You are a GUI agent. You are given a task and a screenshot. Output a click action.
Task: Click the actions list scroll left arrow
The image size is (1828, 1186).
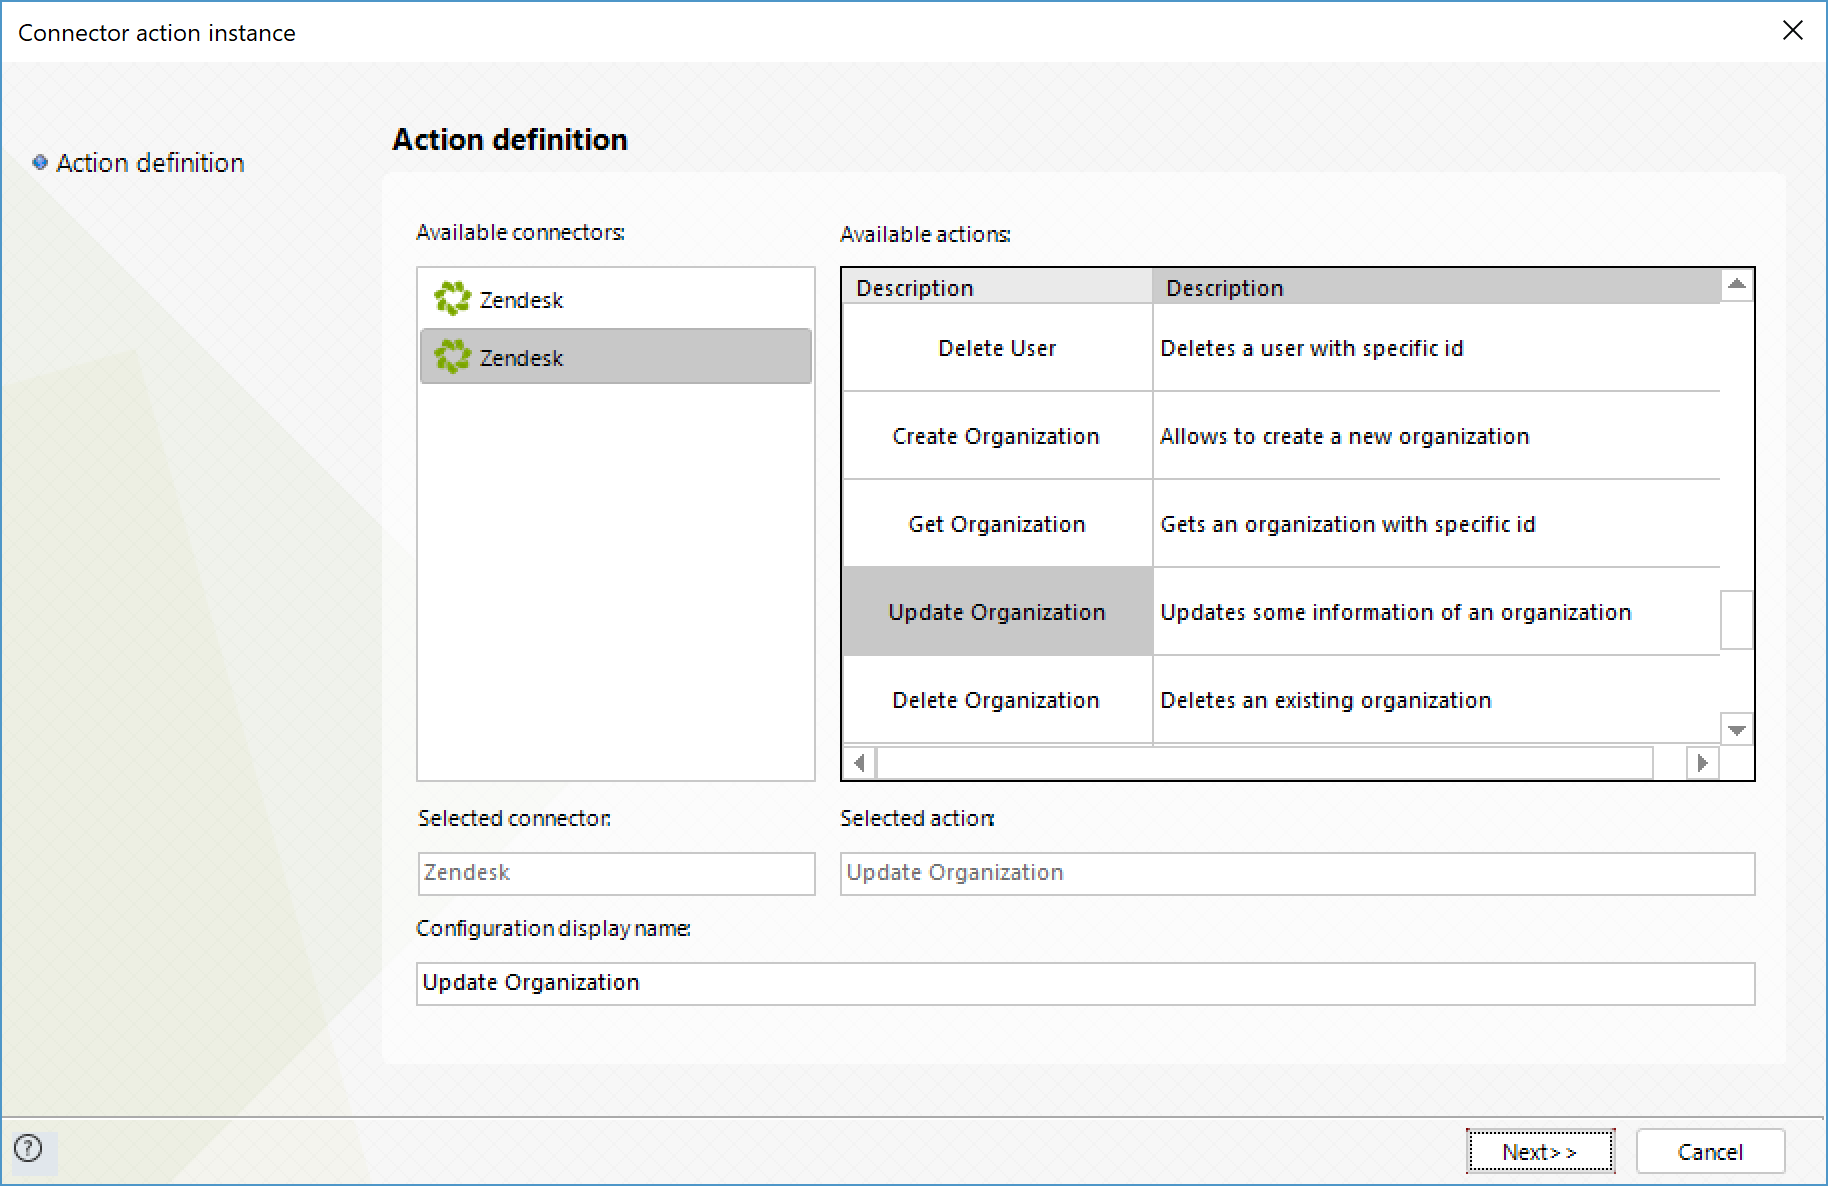[x=859, y=763]
